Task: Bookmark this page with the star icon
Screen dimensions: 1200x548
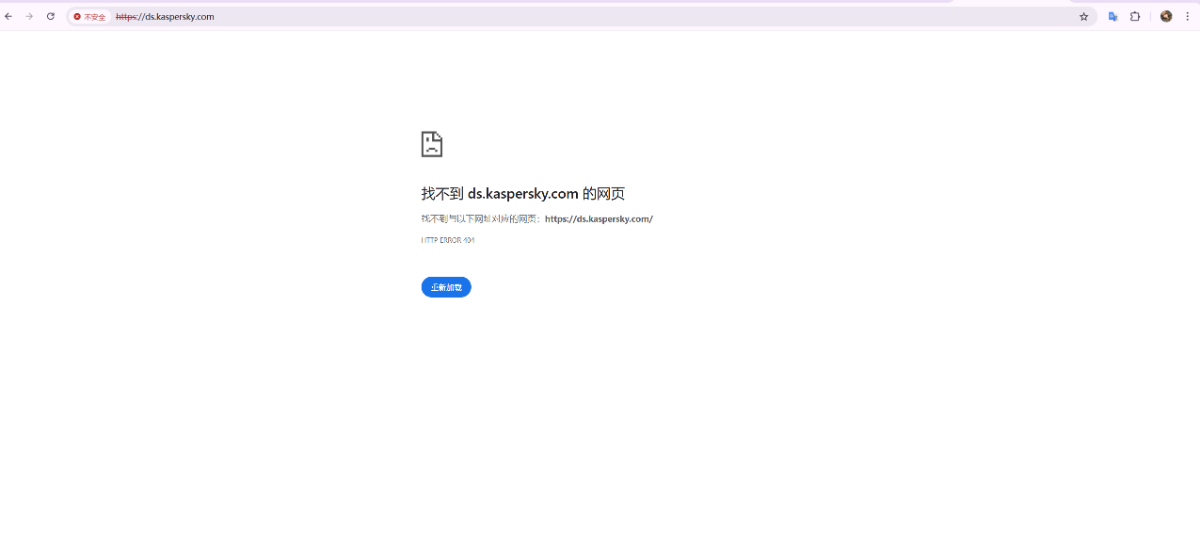Action: click(1083, 17)
